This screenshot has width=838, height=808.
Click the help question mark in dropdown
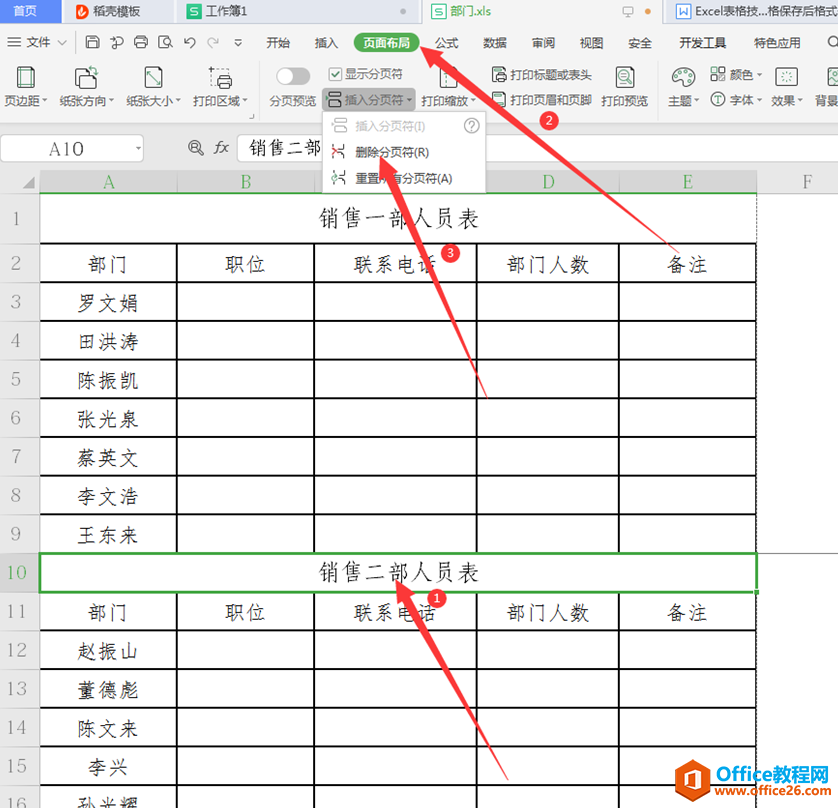point(471,126)
